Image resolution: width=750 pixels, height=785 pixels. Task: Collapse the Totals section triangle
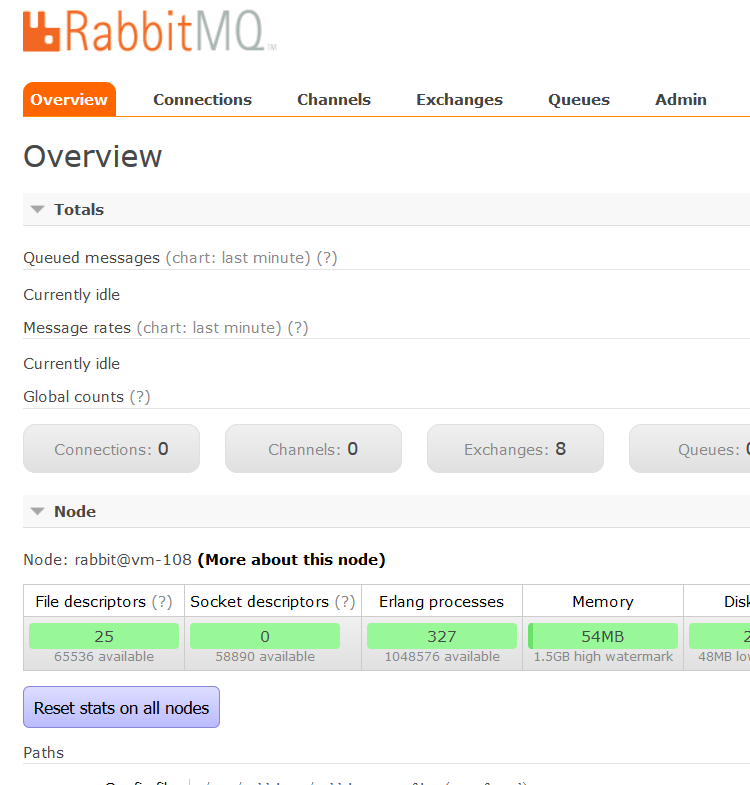click(x=38, y=209)
